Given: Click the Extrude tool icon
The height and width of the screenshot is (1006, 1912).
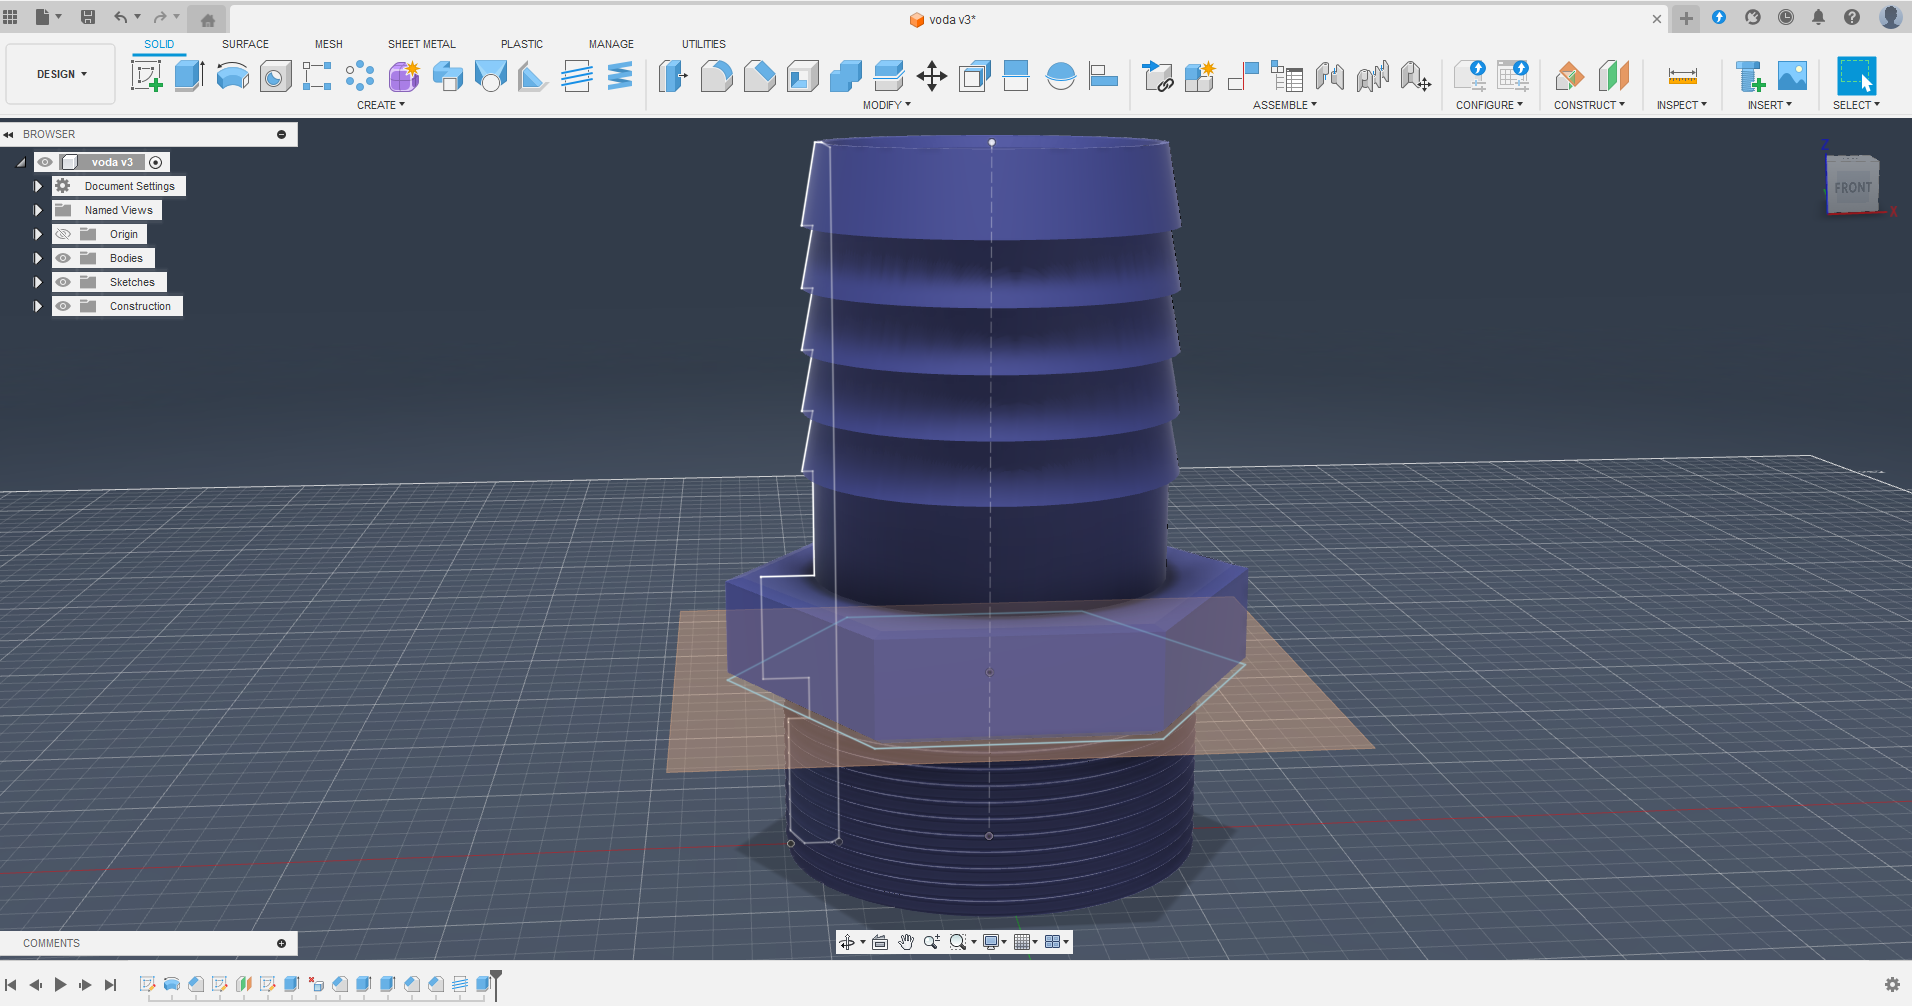Looking at the screenshot, I should [189, 76].
